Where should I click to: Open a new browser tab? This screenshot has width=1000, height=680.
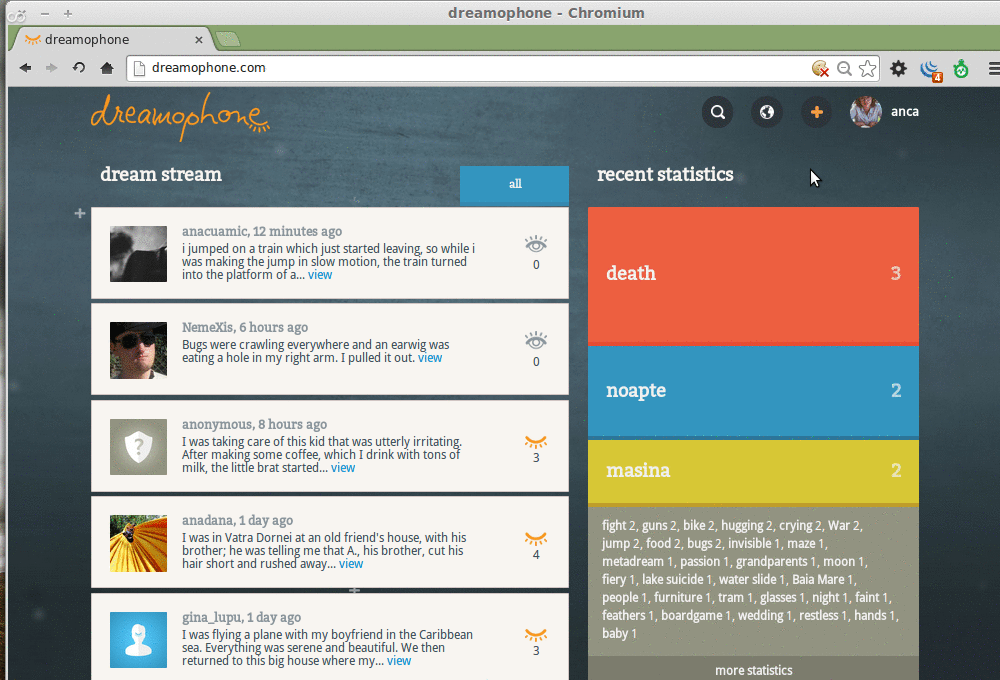click(x=228, y=40)
